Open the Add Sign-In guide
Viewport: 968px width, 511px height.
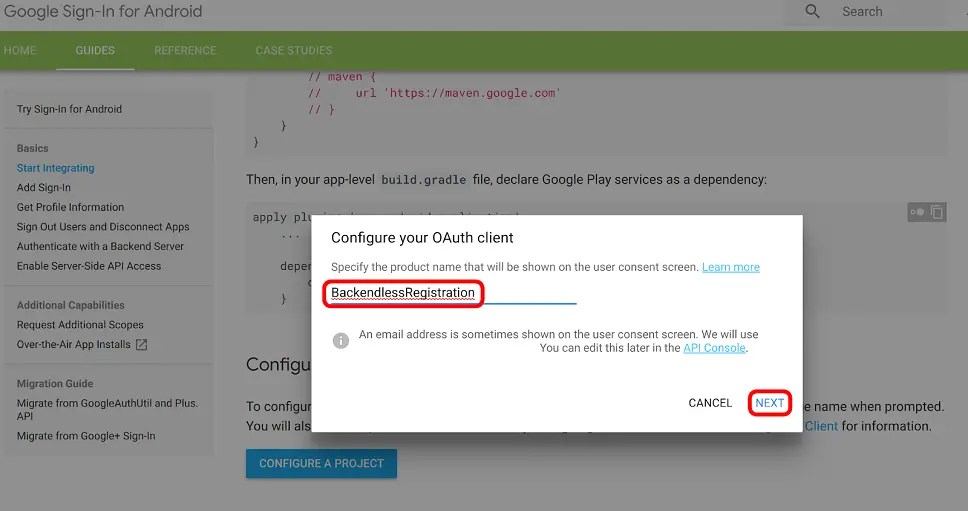[x=44, y=188]
